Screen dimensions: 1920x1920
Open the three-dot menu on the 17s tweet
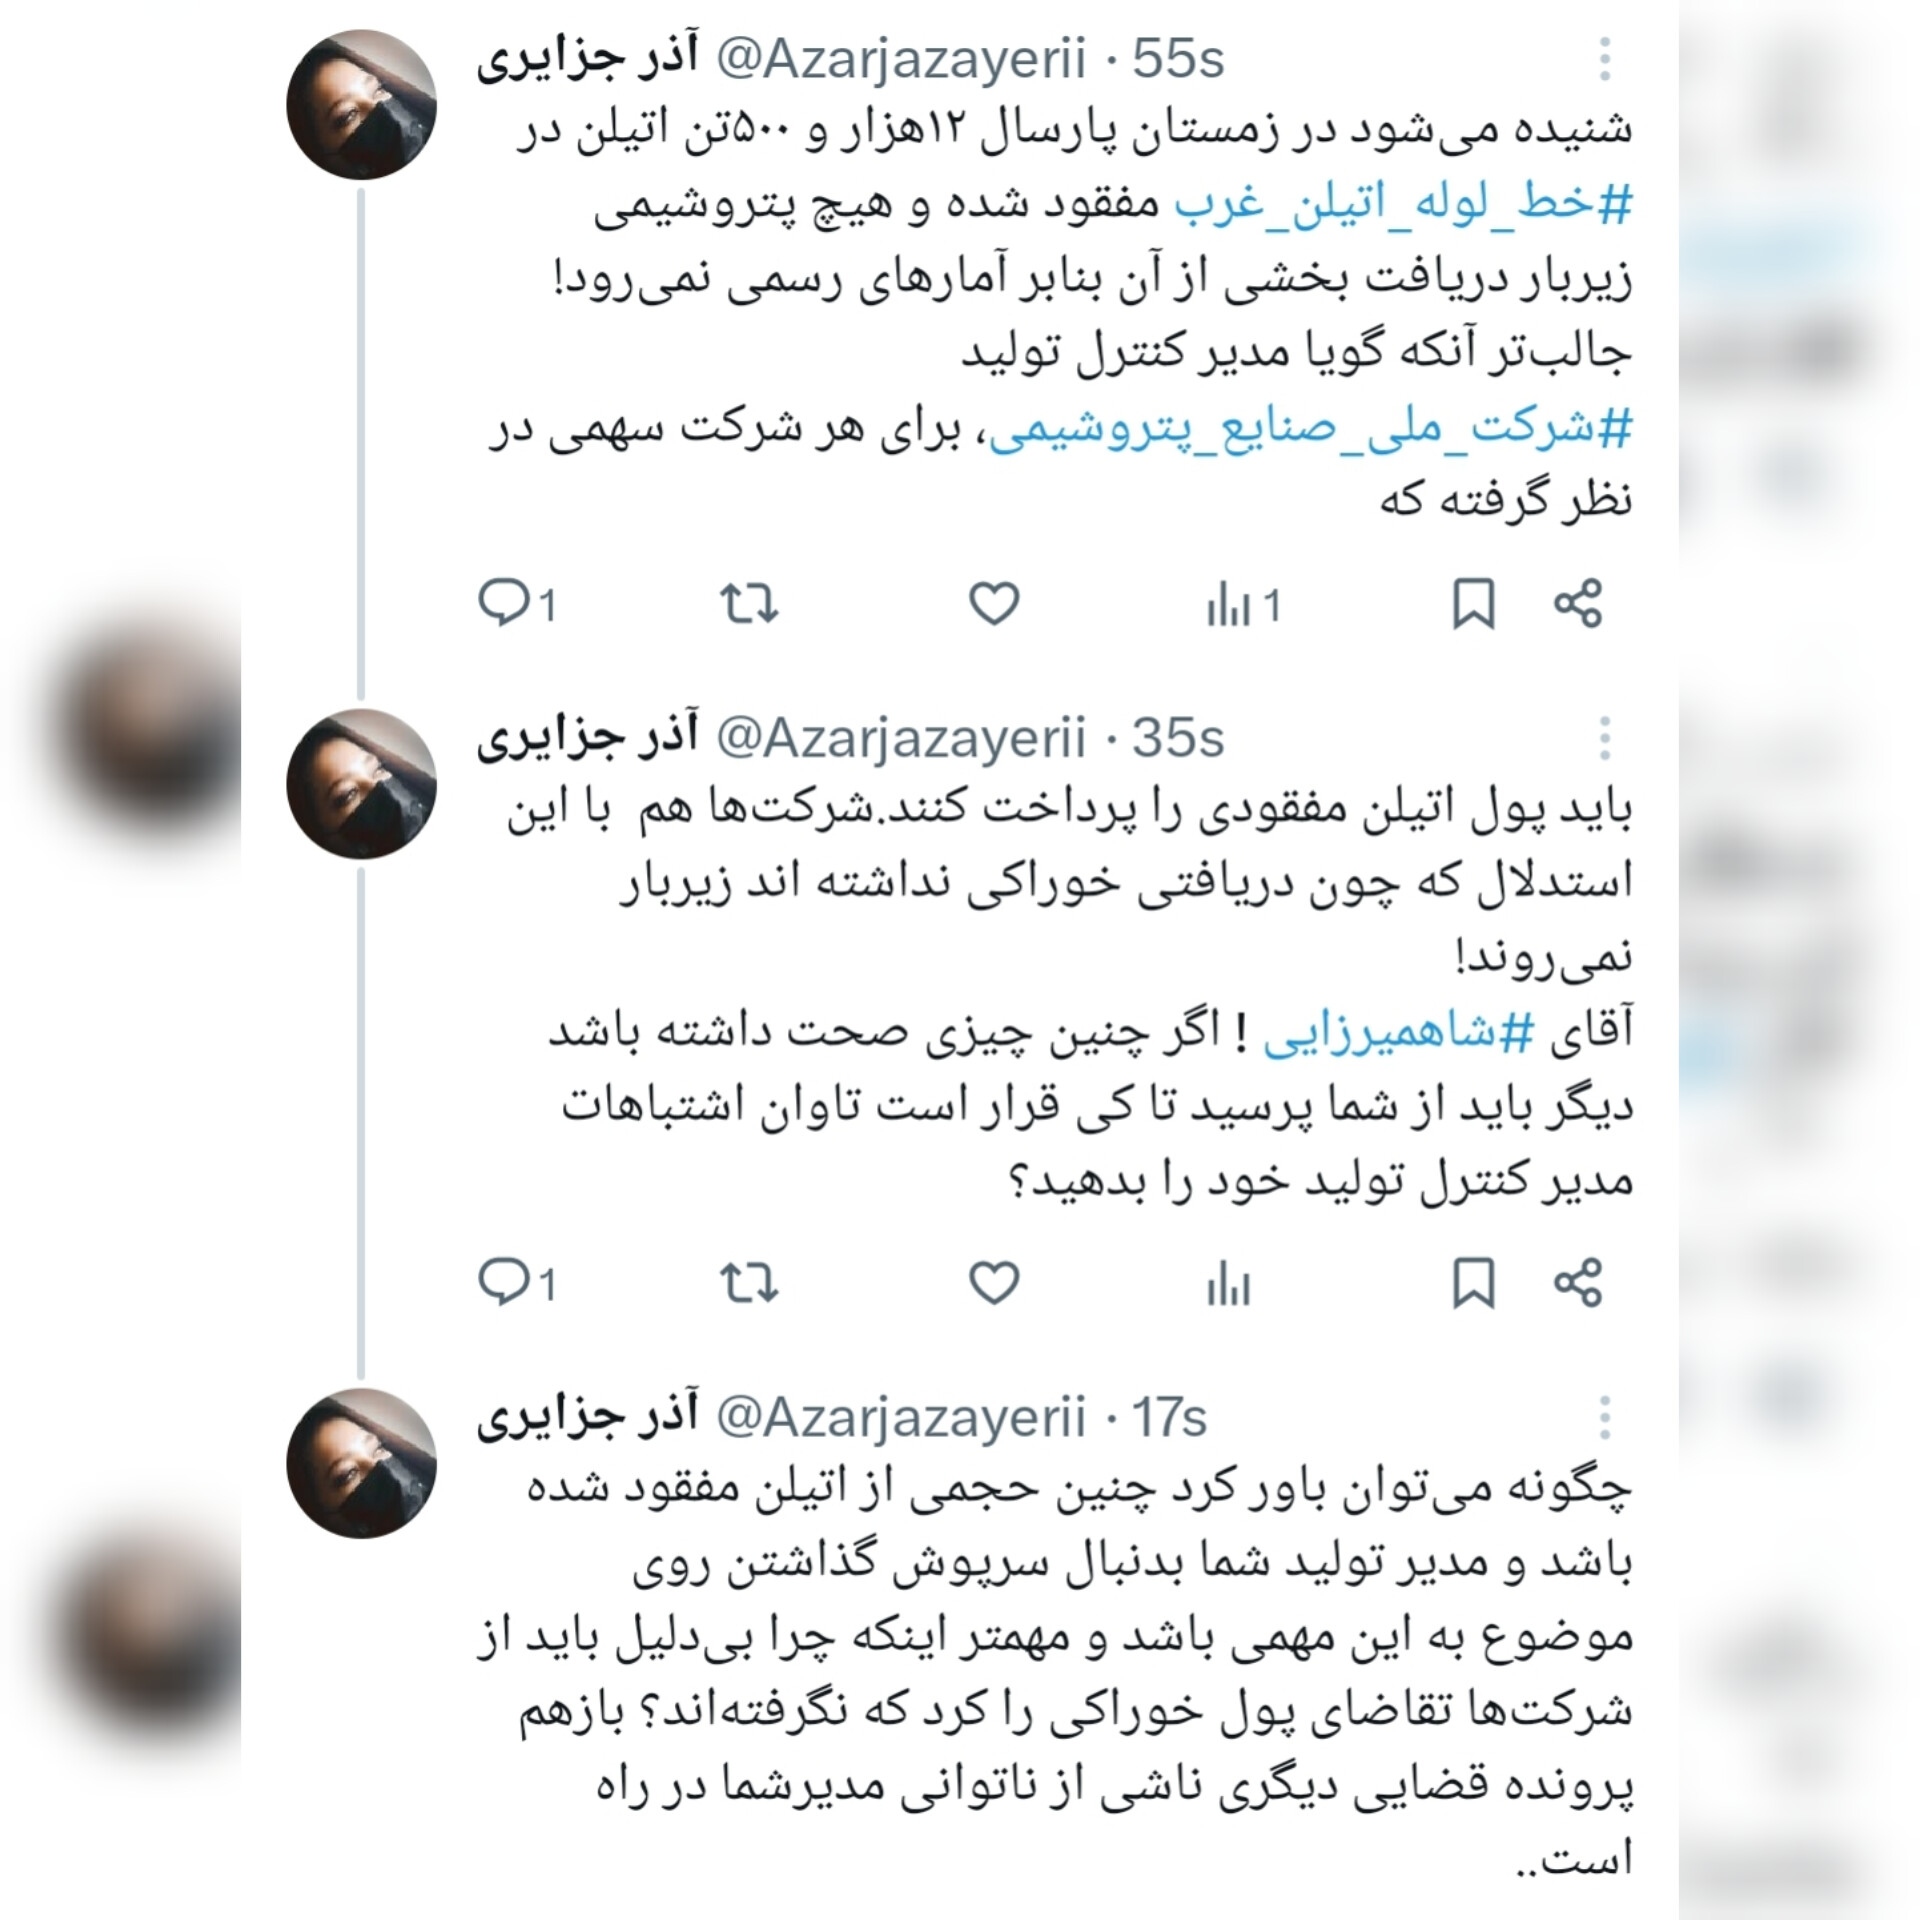coord(1605,1417)
